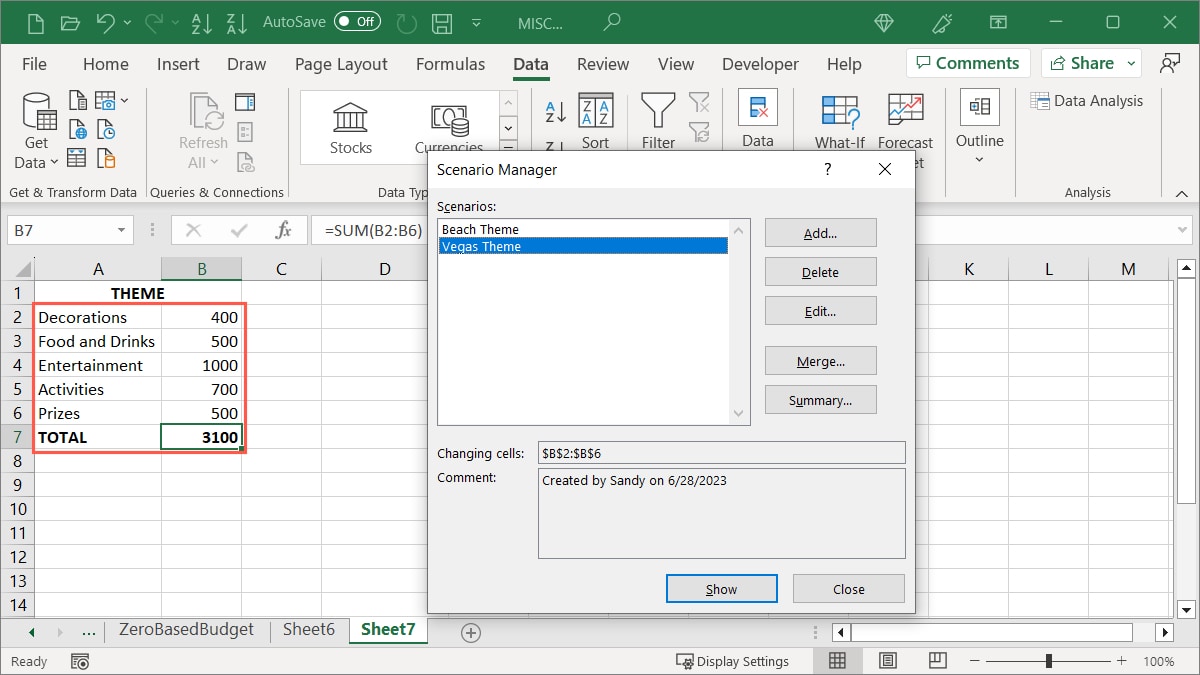The width and height of the screenshot is (1200, 675).
Task: Save the workbook from quick access toolbar
Action: (x=441, y=21)
